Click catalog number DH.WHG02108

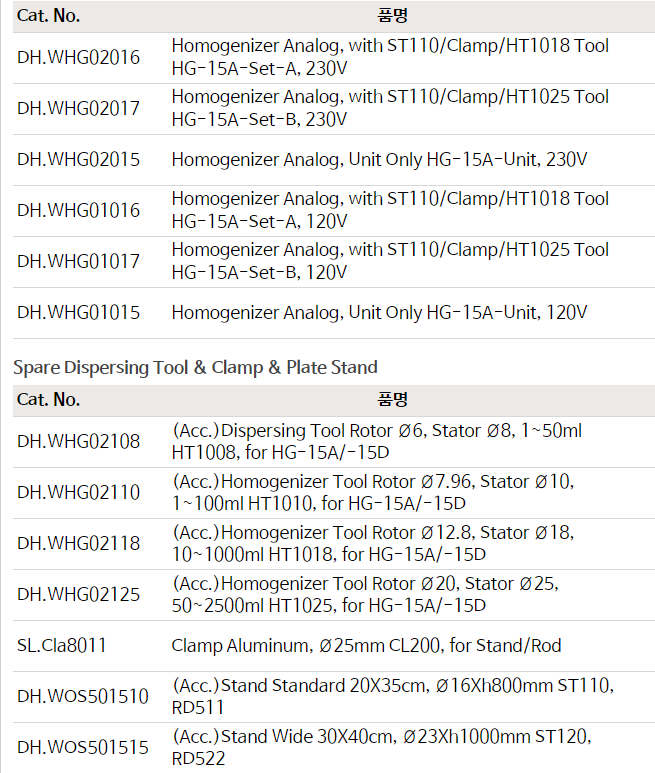[x=79, y=441]
